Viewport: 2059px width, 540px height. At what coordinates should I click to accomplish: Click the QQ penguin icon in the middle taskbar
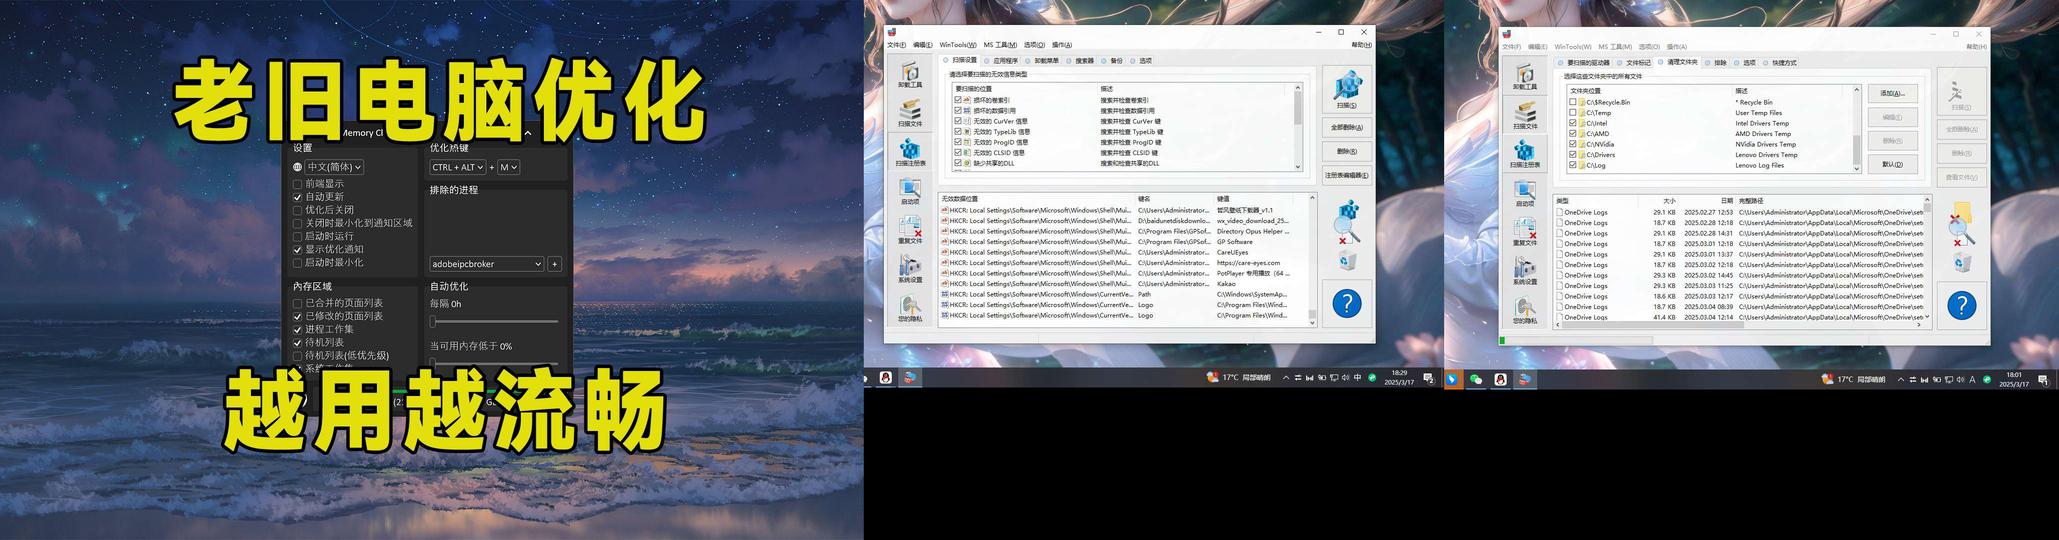[885, 378]
